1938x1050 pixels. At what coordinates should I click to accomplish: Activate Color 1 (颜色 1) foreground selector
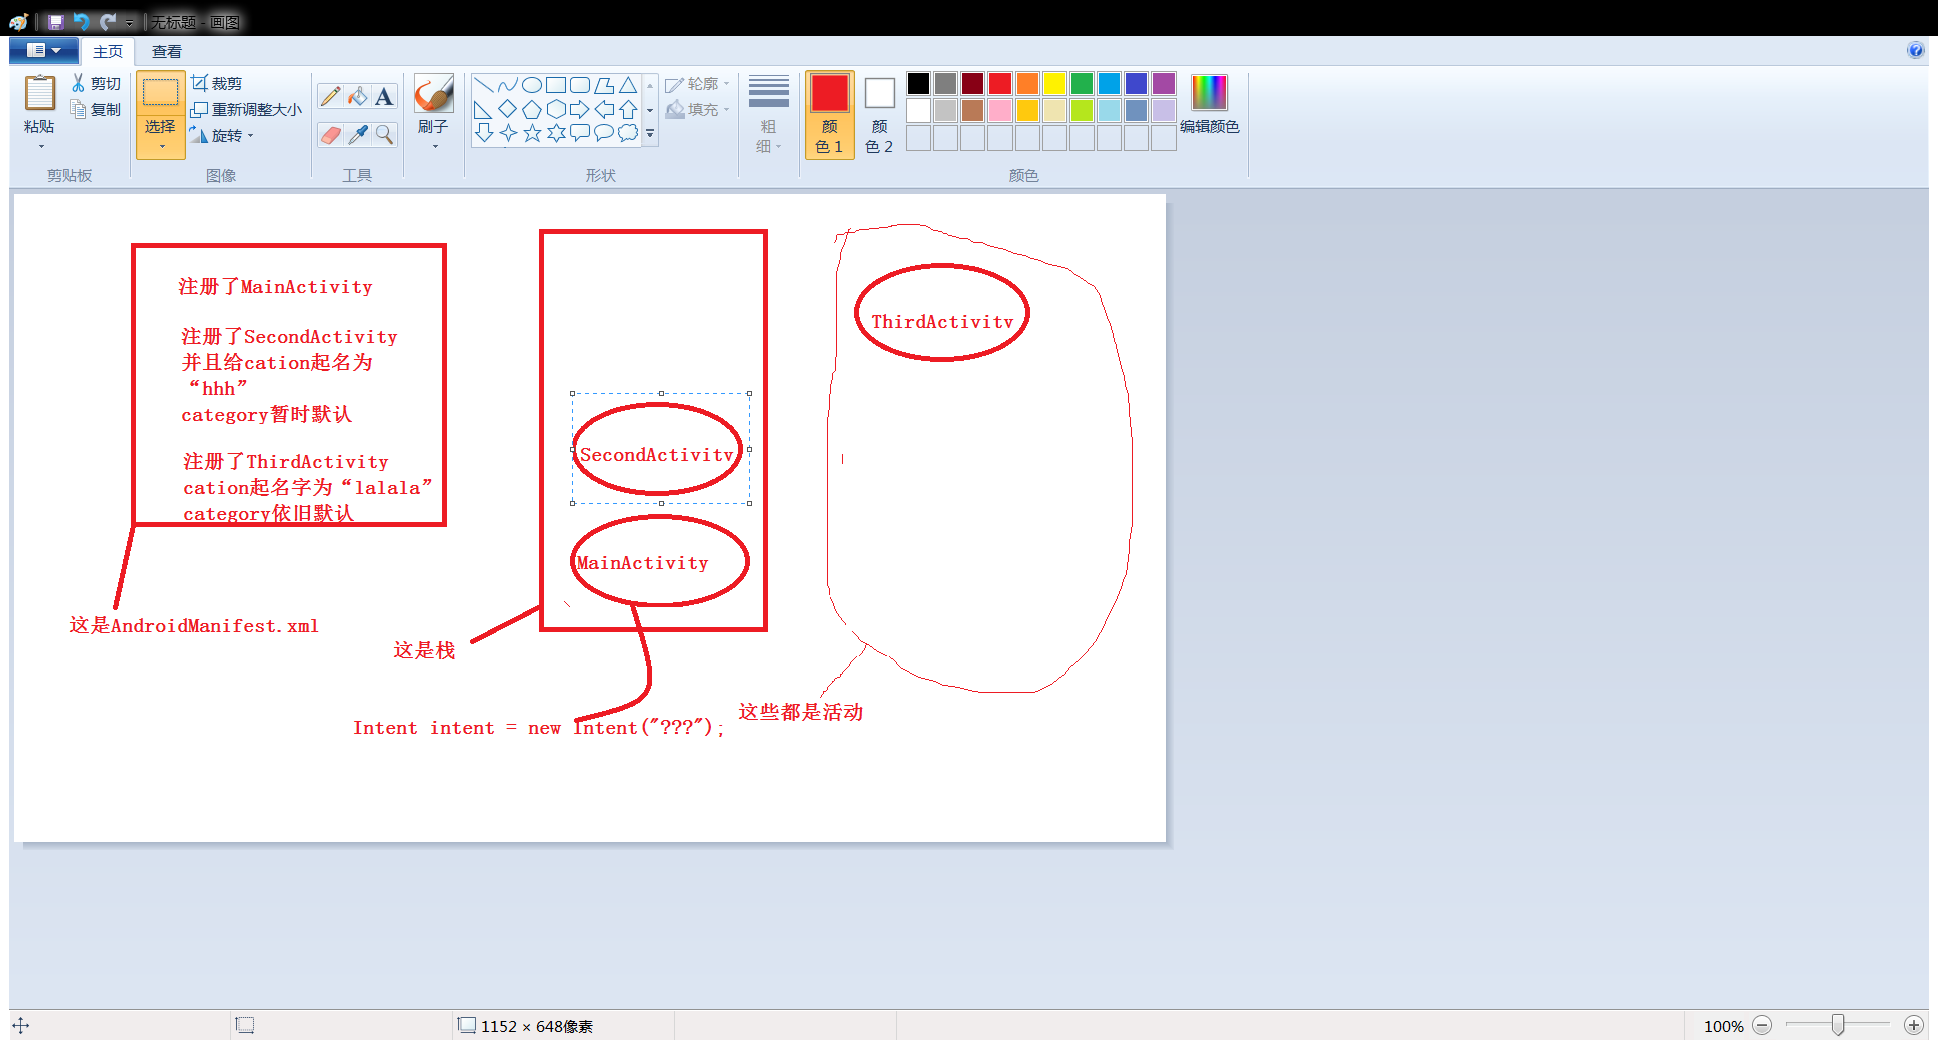tap(830, 114)
